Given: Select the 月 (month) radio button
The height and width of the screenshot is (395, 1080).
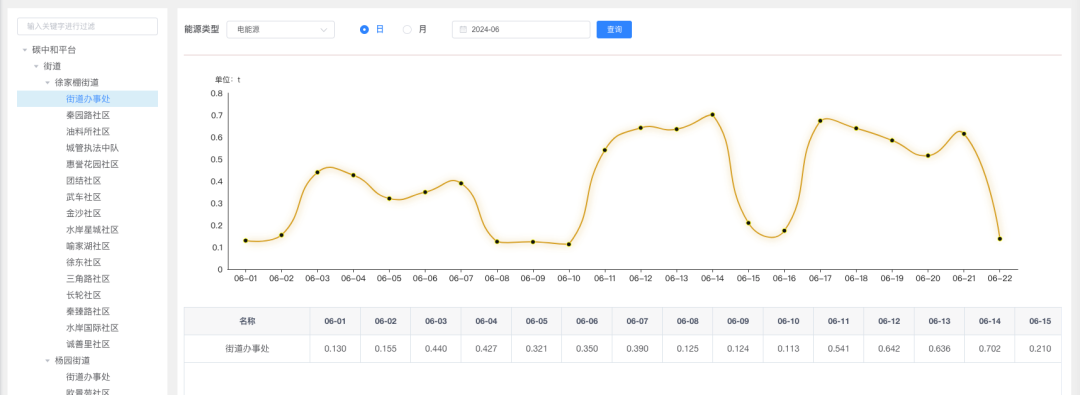Looking at the screenshot, I should pyautogui.click(x=407, y=30).
